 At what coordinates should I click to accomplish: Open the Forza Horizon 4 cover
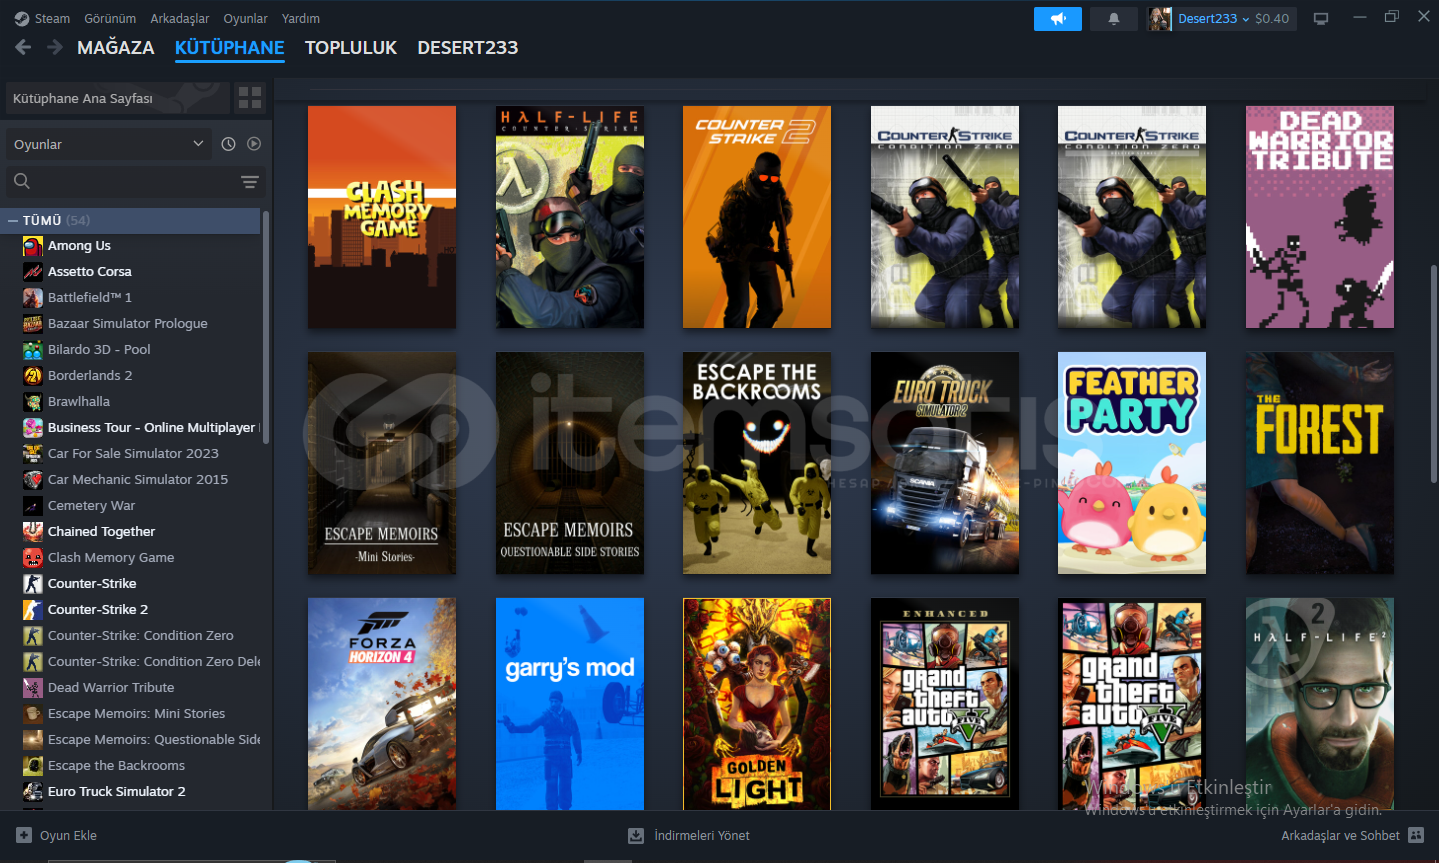pyautogui.click(x=382, y=704)
